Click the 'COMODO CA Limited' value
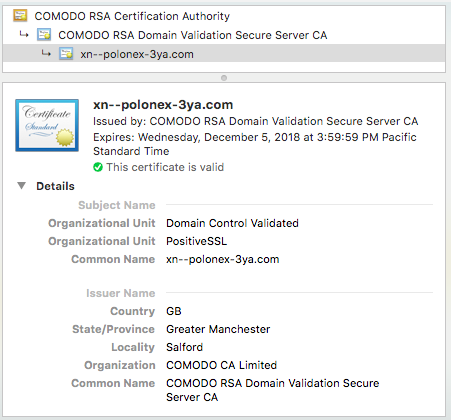 pos(222,365)
